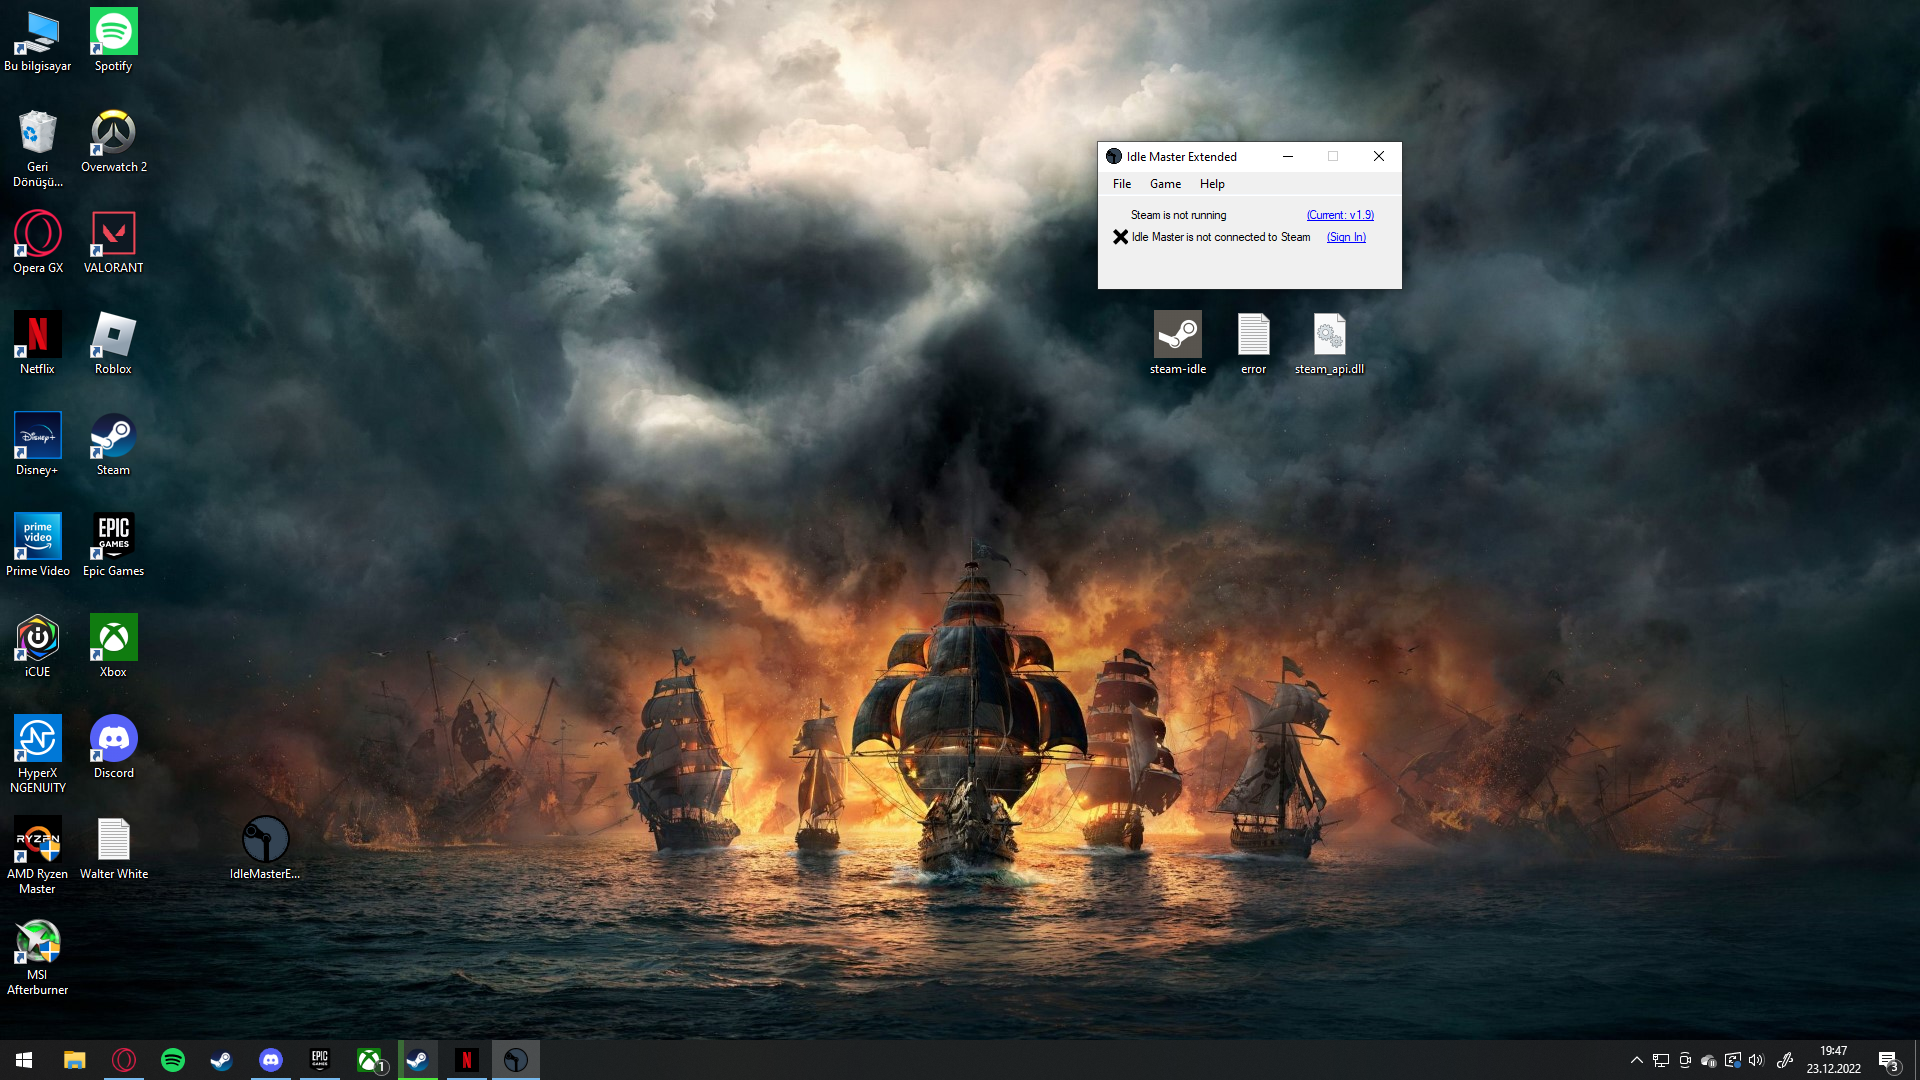Open the Game menu
This screenshot has width=1920, height=1080.
coord(1165,184)
